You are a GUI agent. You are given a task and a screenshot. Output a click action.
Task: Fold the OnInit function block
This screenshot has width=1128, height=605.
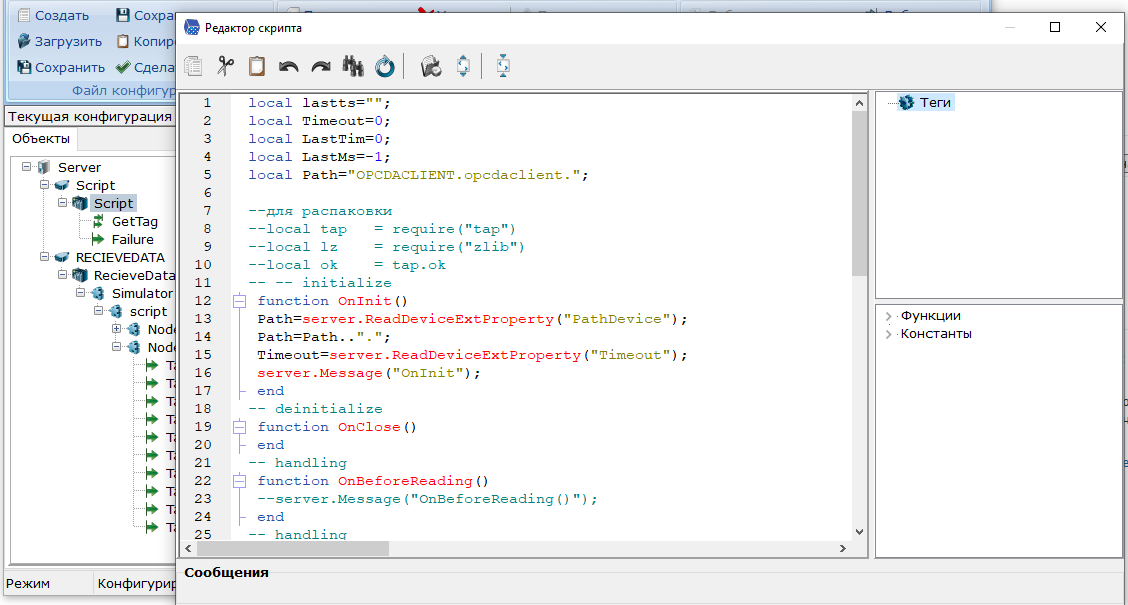click(x=240, y=301)
